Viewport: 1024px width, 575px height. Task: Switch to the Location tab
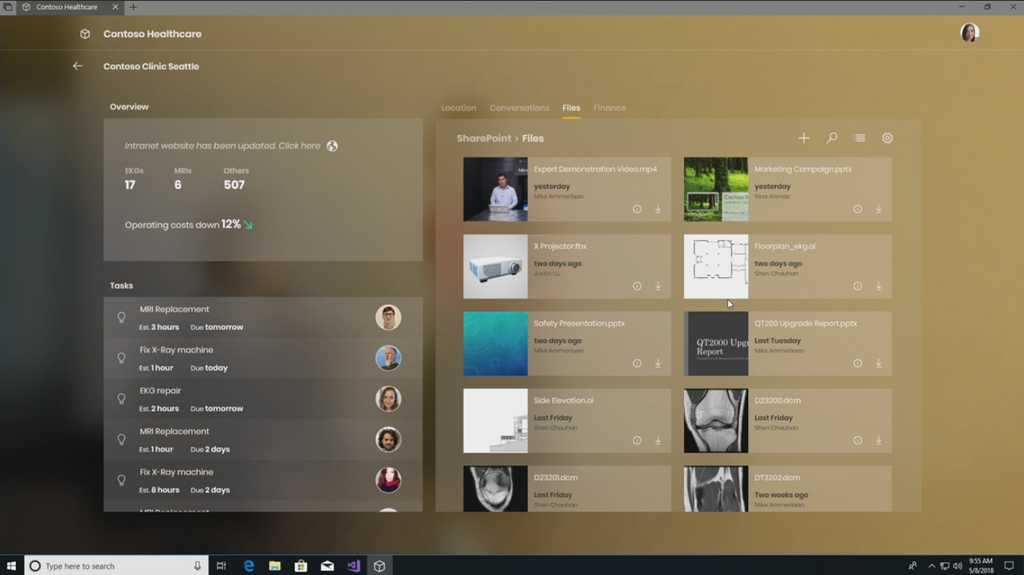click(x=458, y=108)
